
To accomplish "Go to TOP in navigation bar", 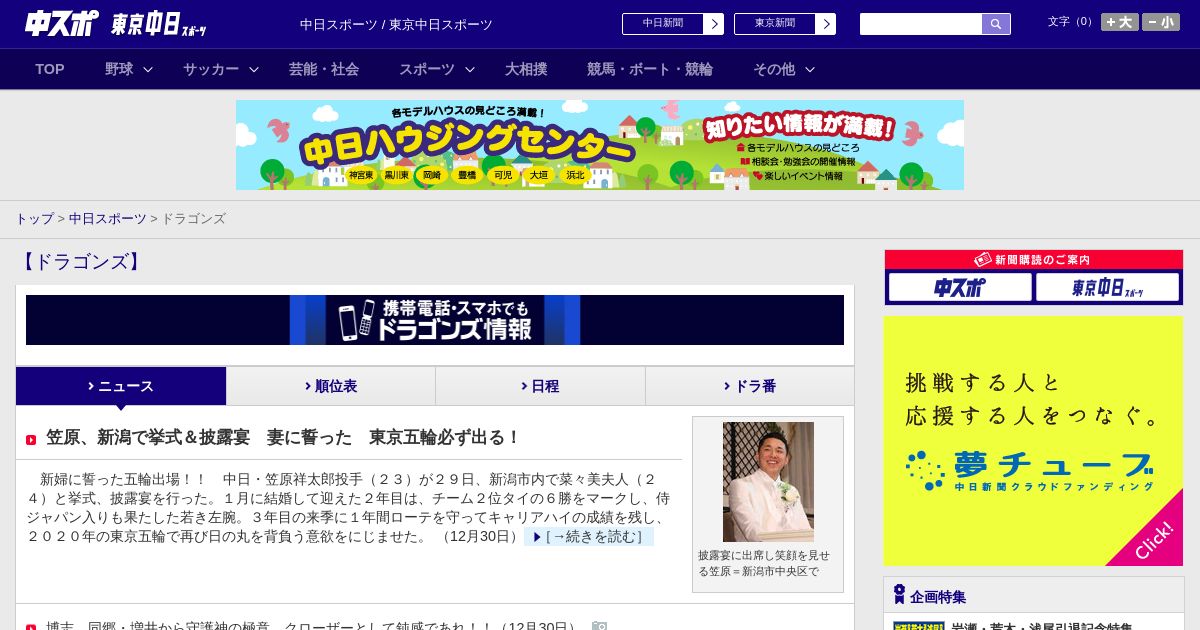I will pyautogui.click(x=50, y=69).
